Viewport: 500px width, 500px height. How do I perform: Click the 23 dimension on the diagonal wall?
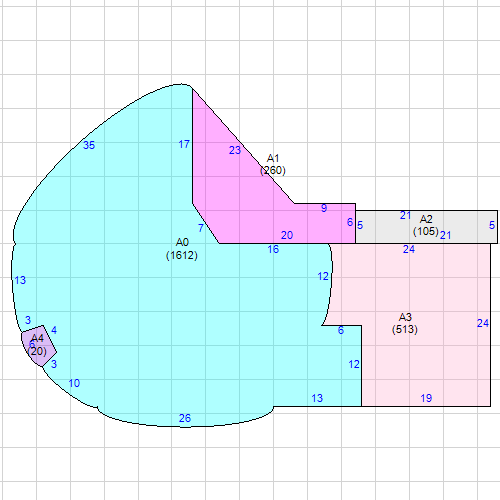[x=235, y=150]
